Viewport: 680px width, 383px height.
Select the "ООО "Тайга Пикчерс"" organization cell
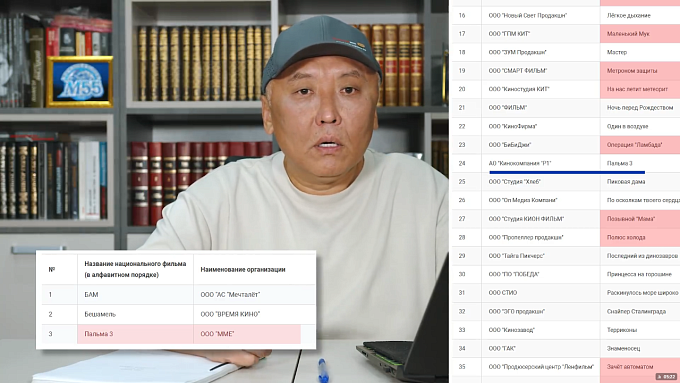(540, 256)
